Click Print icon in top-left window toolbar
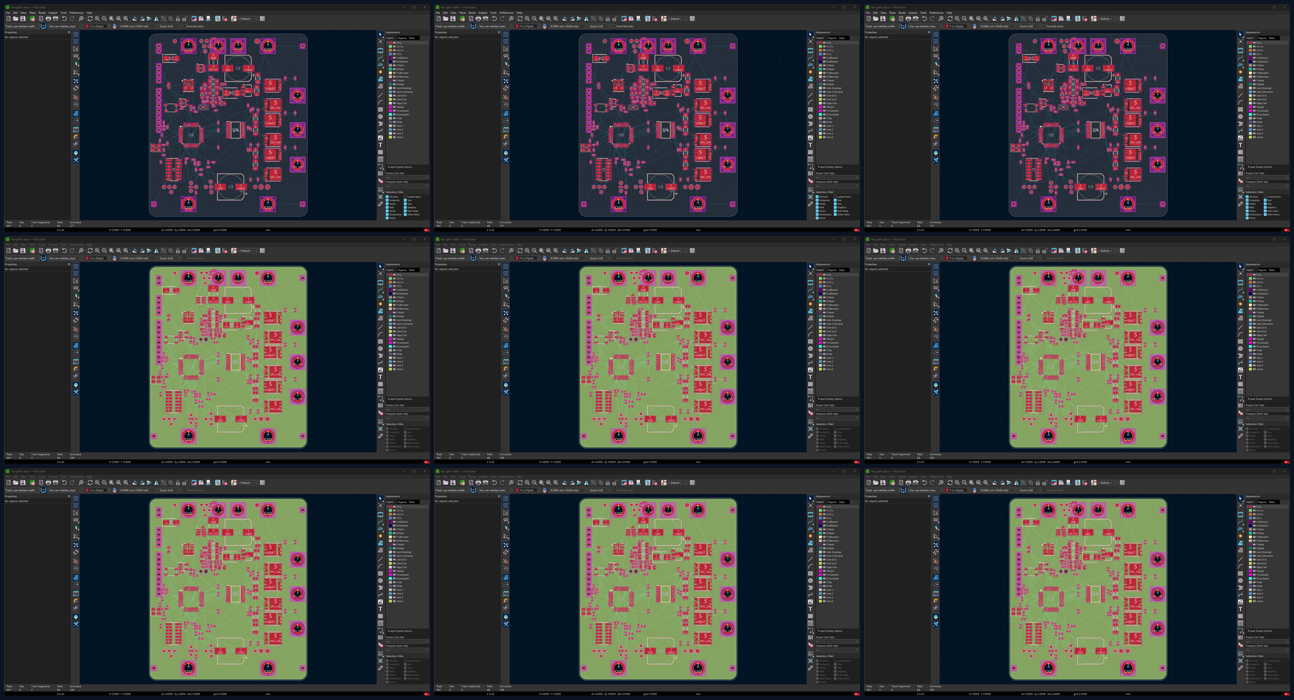Viewport: 1294px width, 700px height. pyautogui.click(x=48, y=19)
